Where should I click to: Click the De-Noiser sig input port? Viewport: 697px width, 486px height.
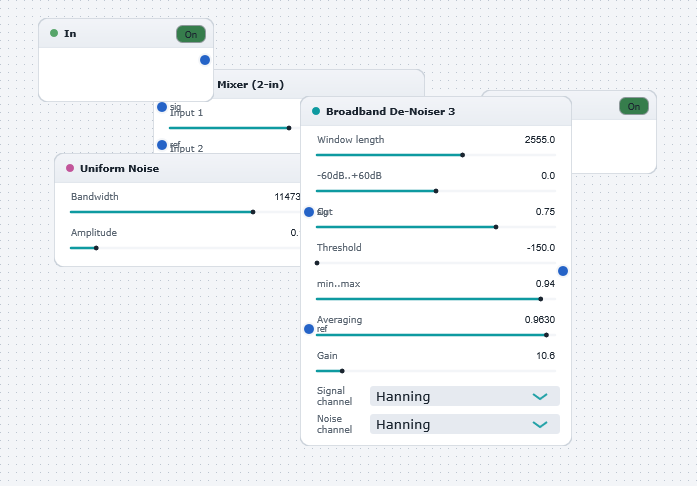(309, 212)
